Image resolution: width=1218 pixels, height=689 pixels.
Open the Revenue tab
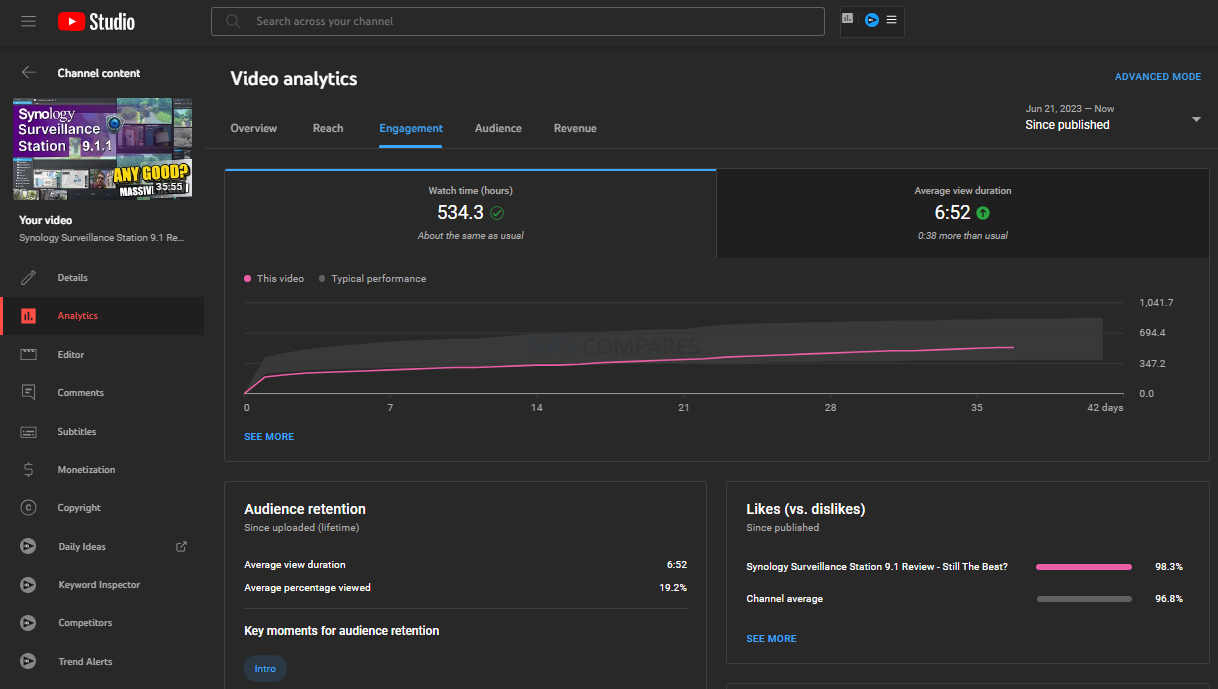575,128
